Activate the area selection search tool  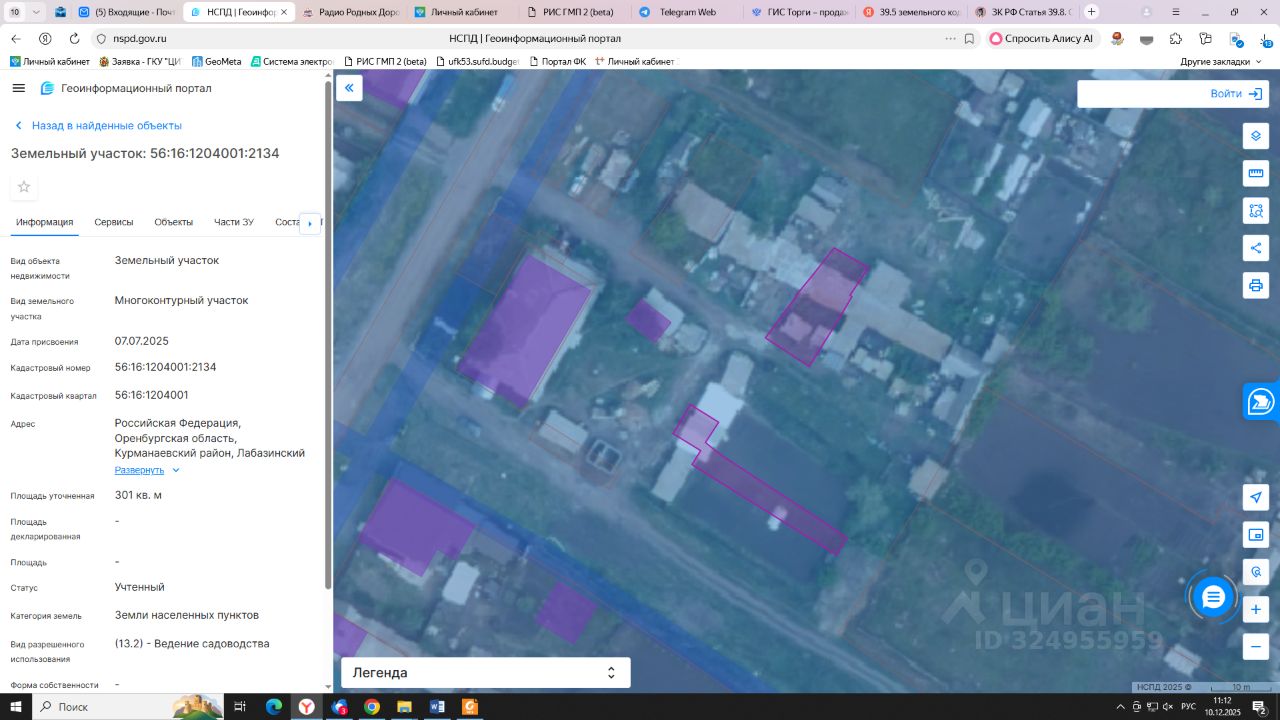(x=1256, y=211)
